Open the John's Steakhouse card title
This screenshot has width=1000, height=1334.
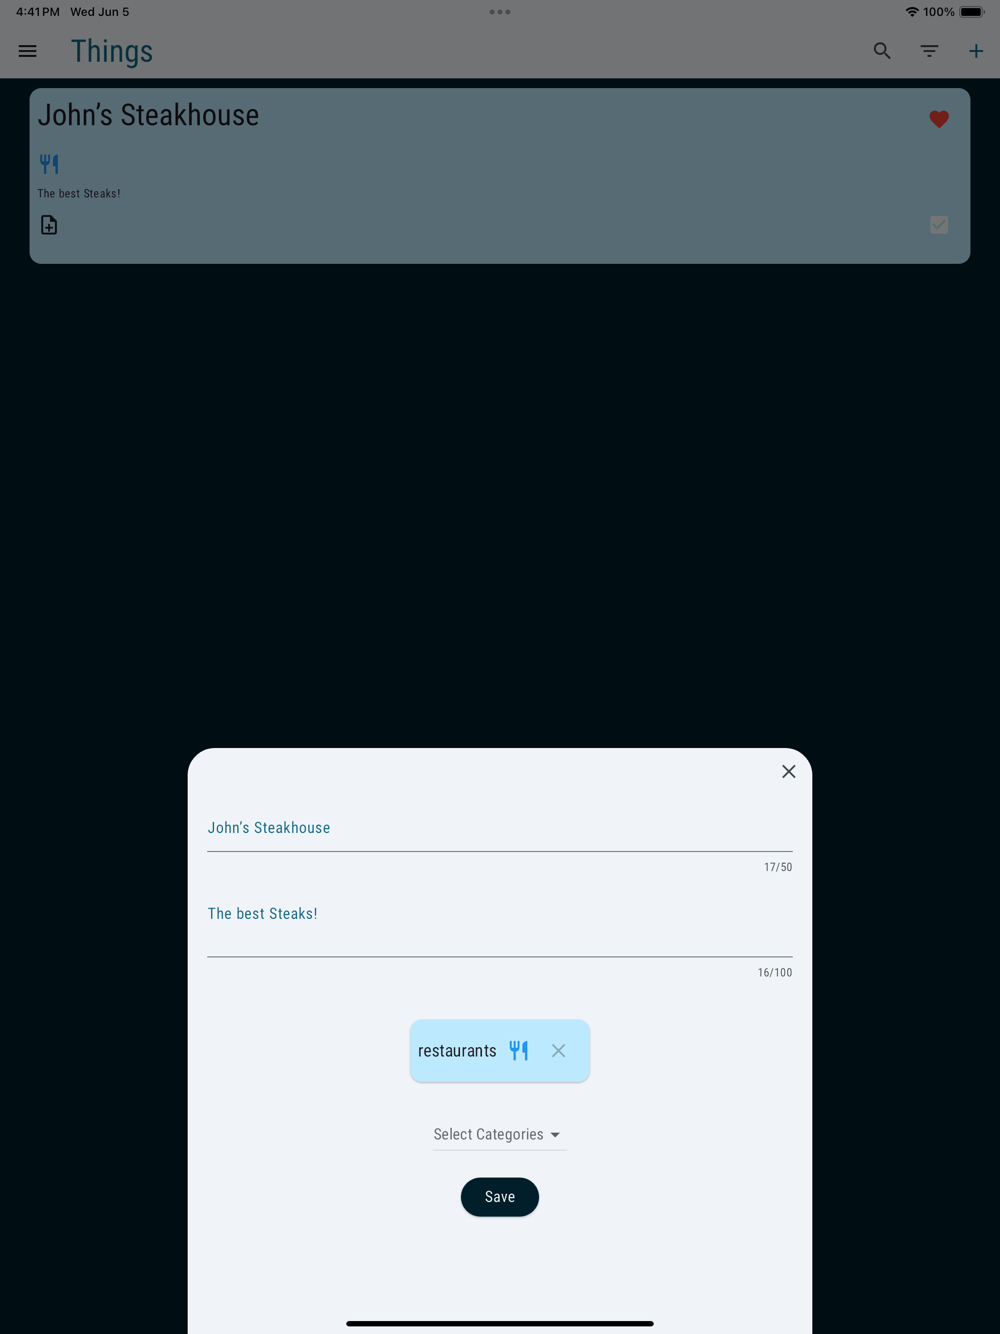click(148, 115)
